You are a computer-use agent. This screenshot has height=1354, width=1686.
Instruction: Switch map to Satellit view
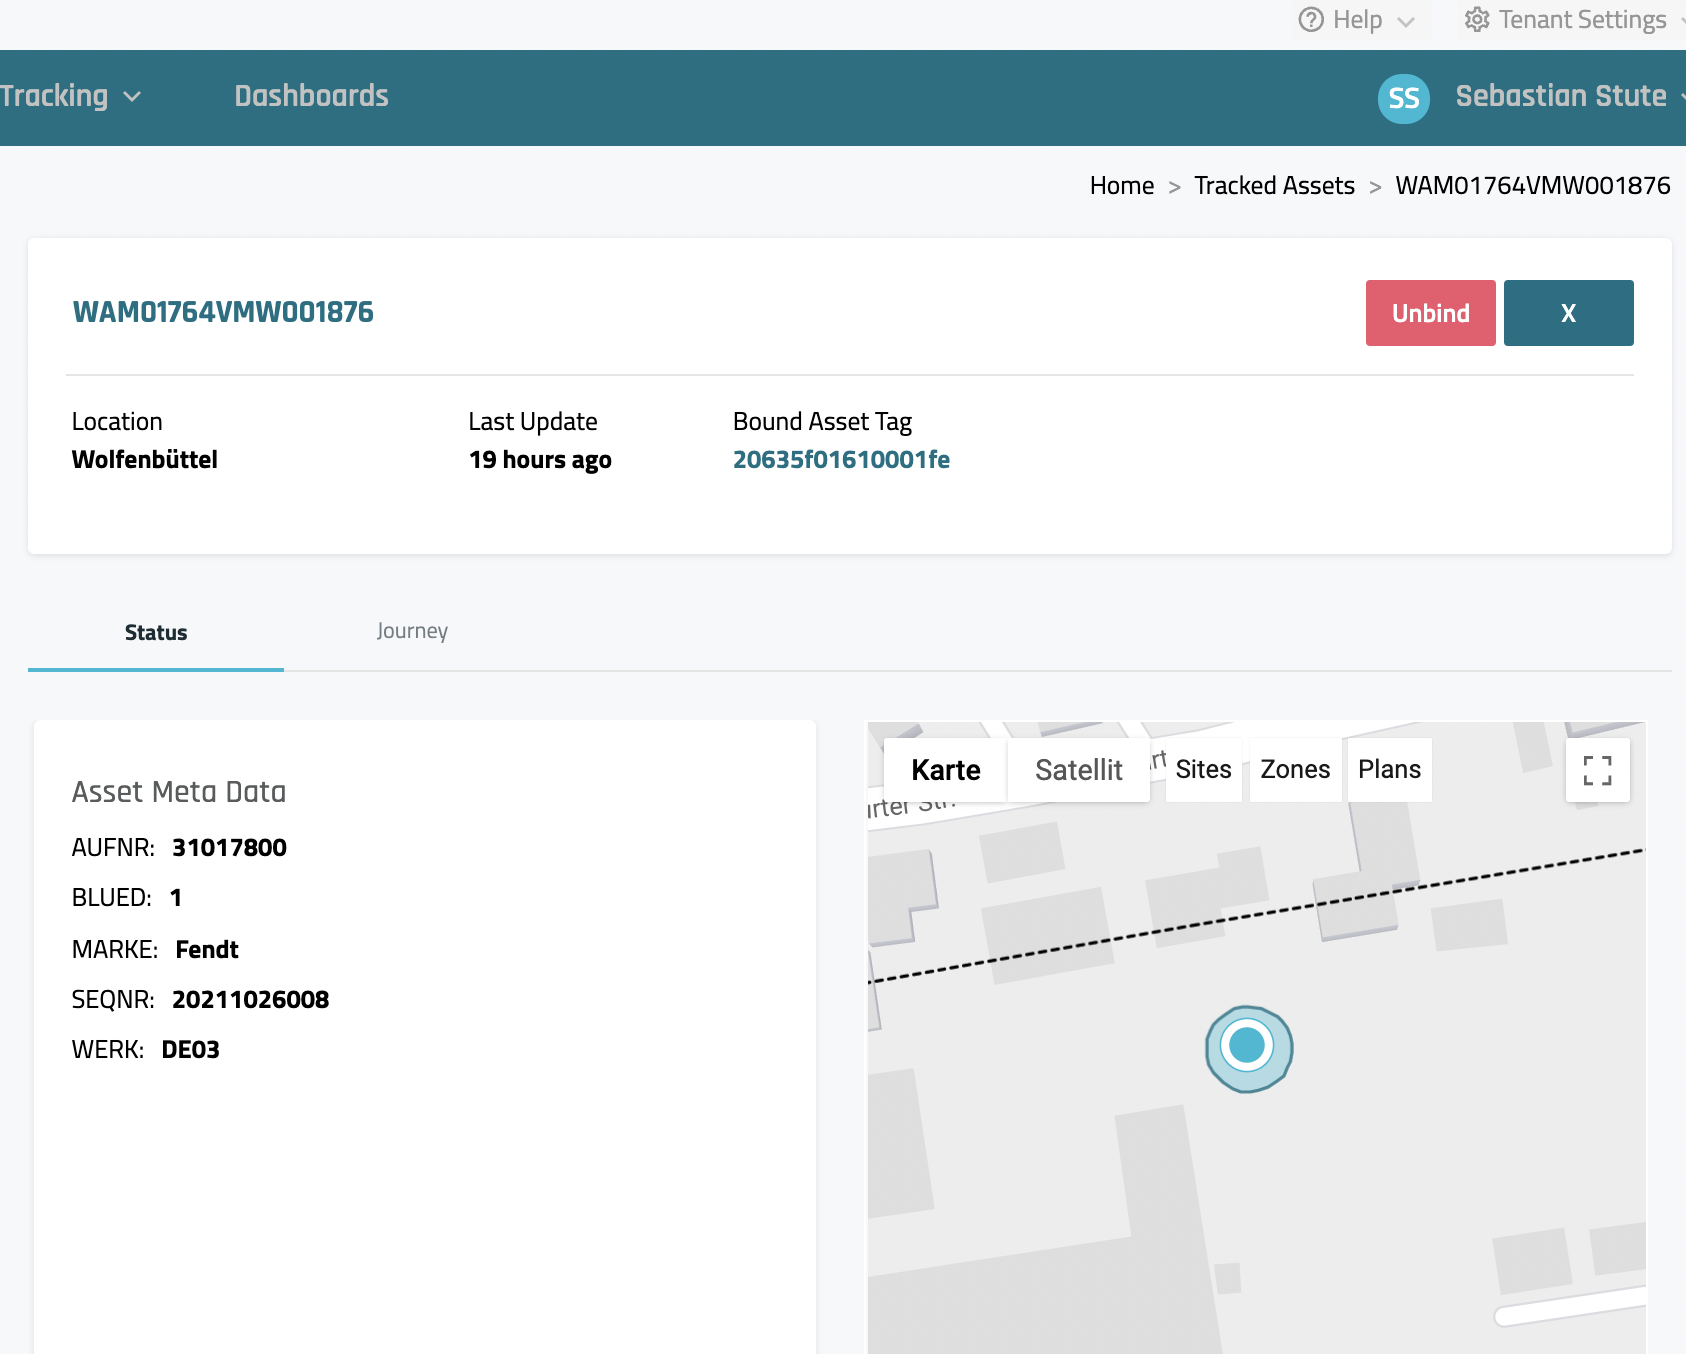[x=1078, y=770]
